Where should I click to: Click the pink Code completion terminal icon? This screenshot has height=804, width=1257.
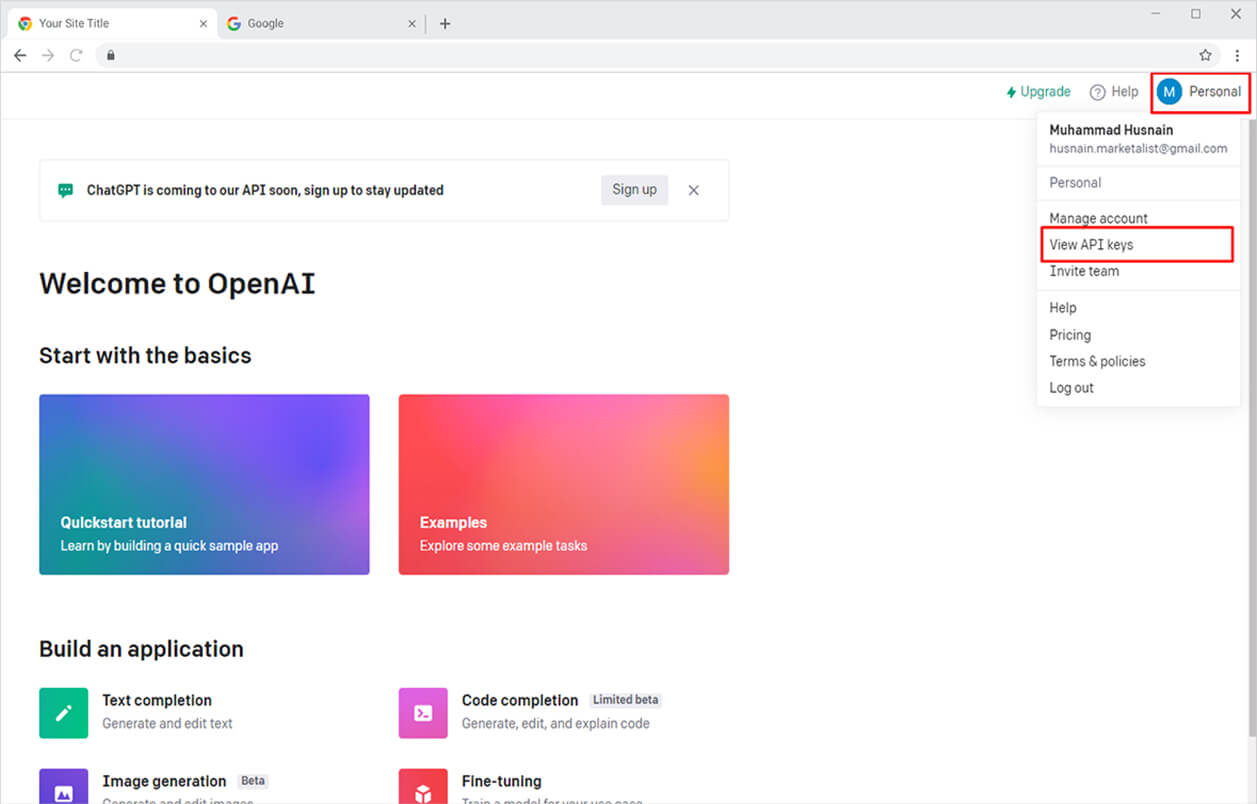coord(423,712)
